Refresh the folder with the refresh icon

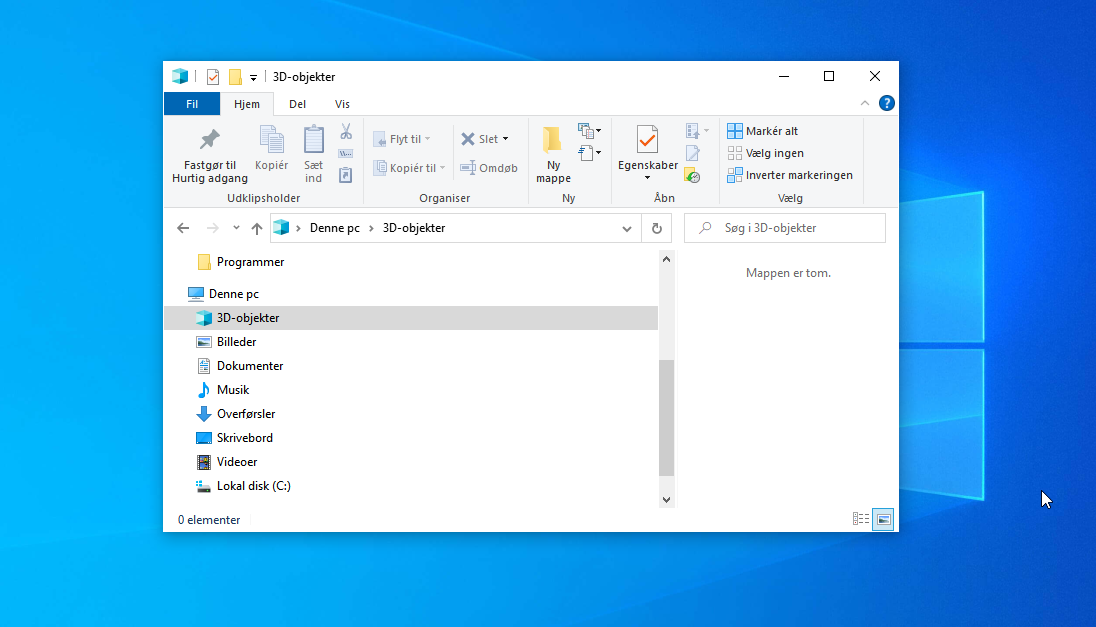657,227
